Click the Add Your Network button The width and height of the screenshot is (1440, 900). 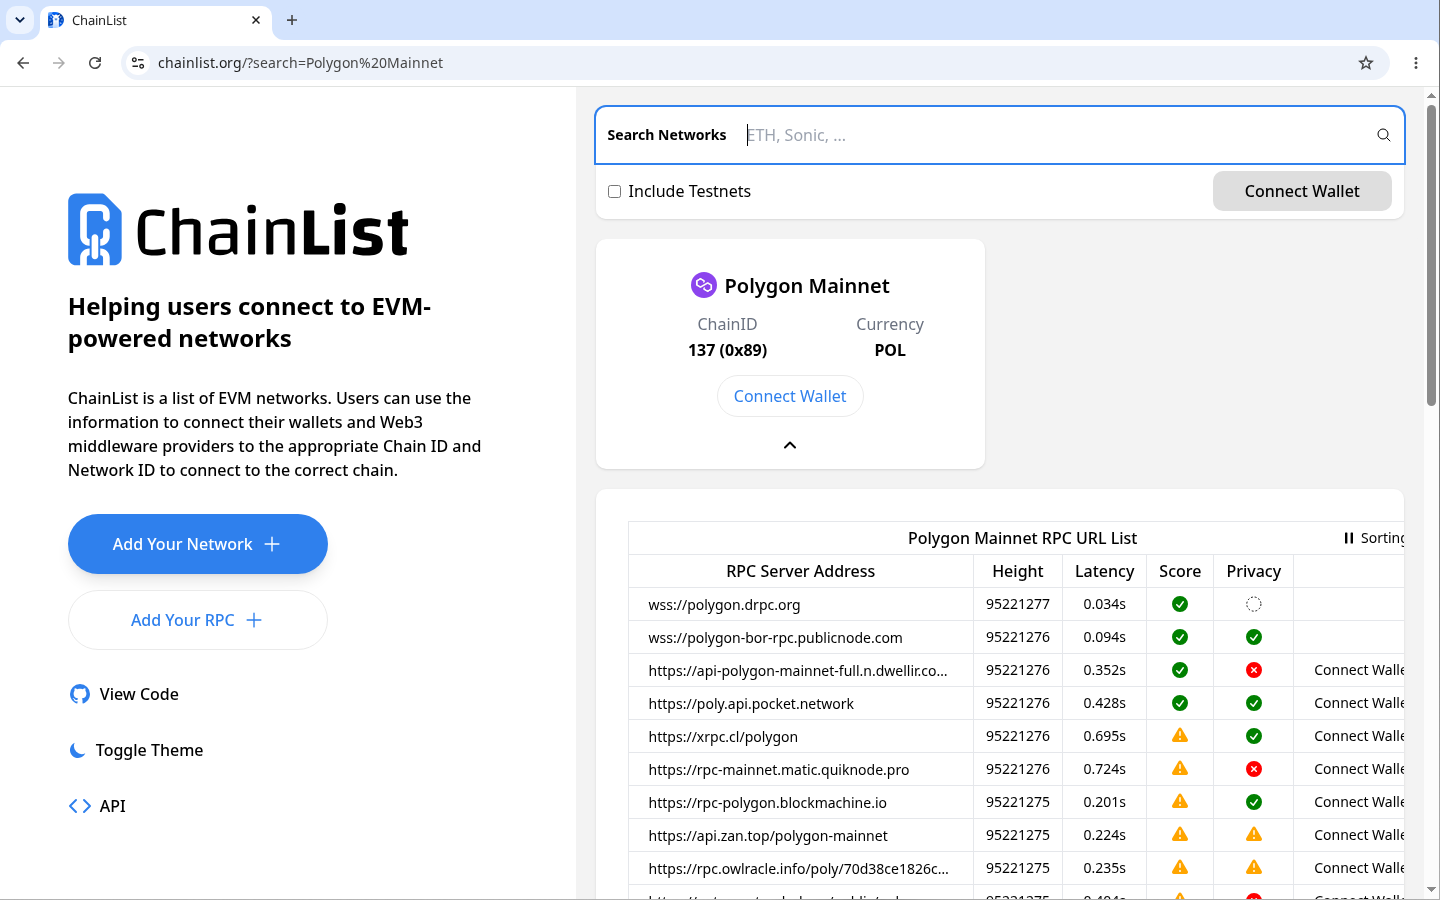[198, 544]
